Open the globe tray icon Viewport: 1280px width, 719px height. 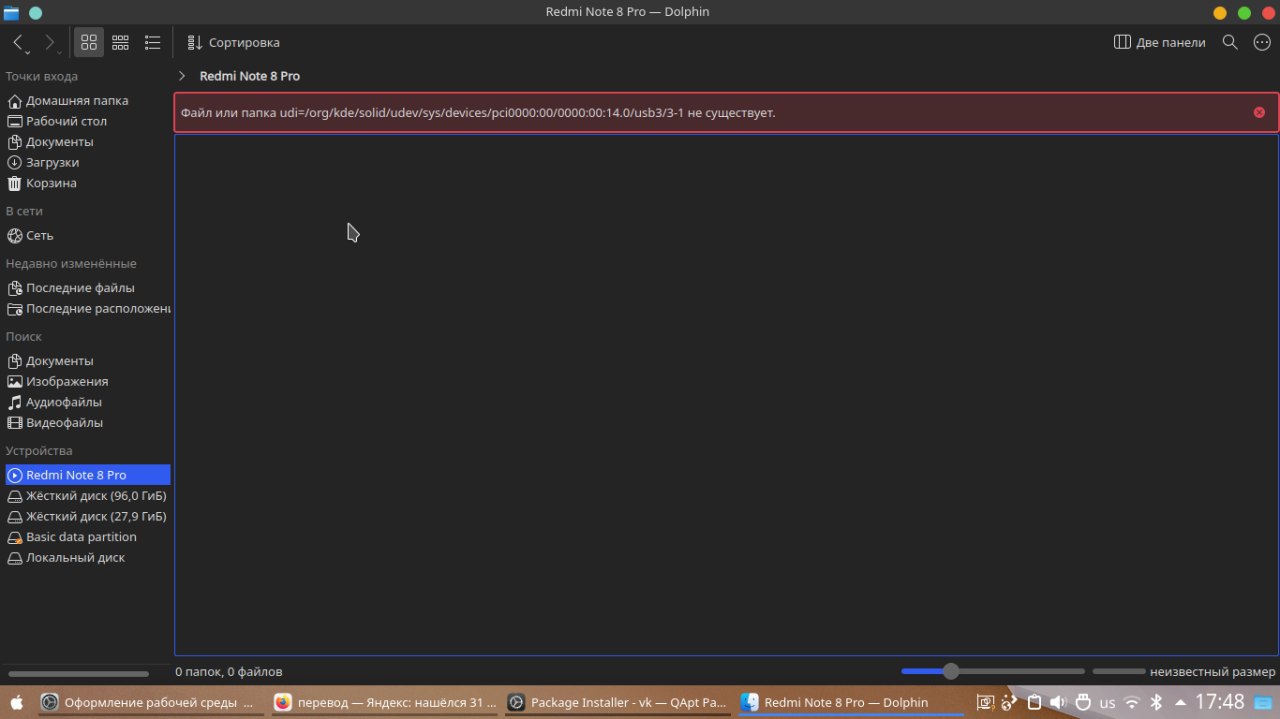click(1010, 702)
